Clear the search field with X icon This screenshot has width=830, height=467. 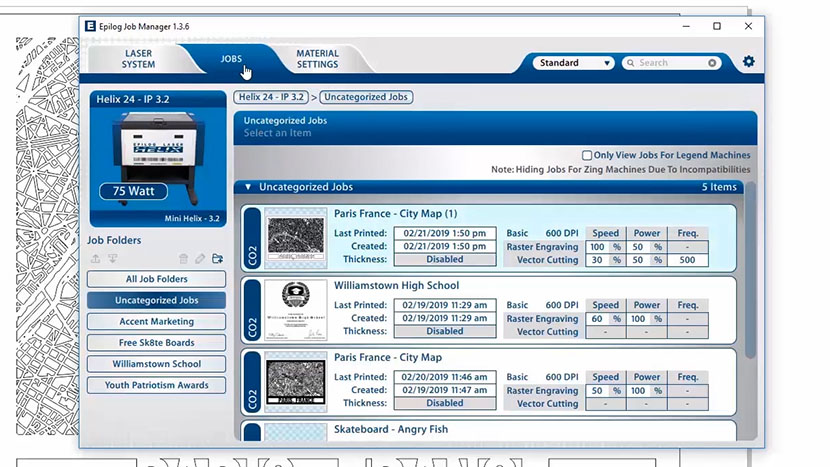pyautogui.click(x=712, y=63)
